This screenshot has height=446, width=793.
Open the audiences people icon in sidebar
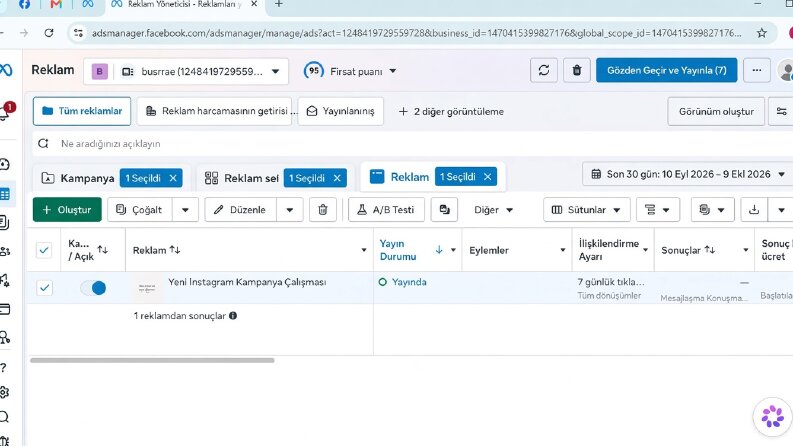[x=5, y=251]
